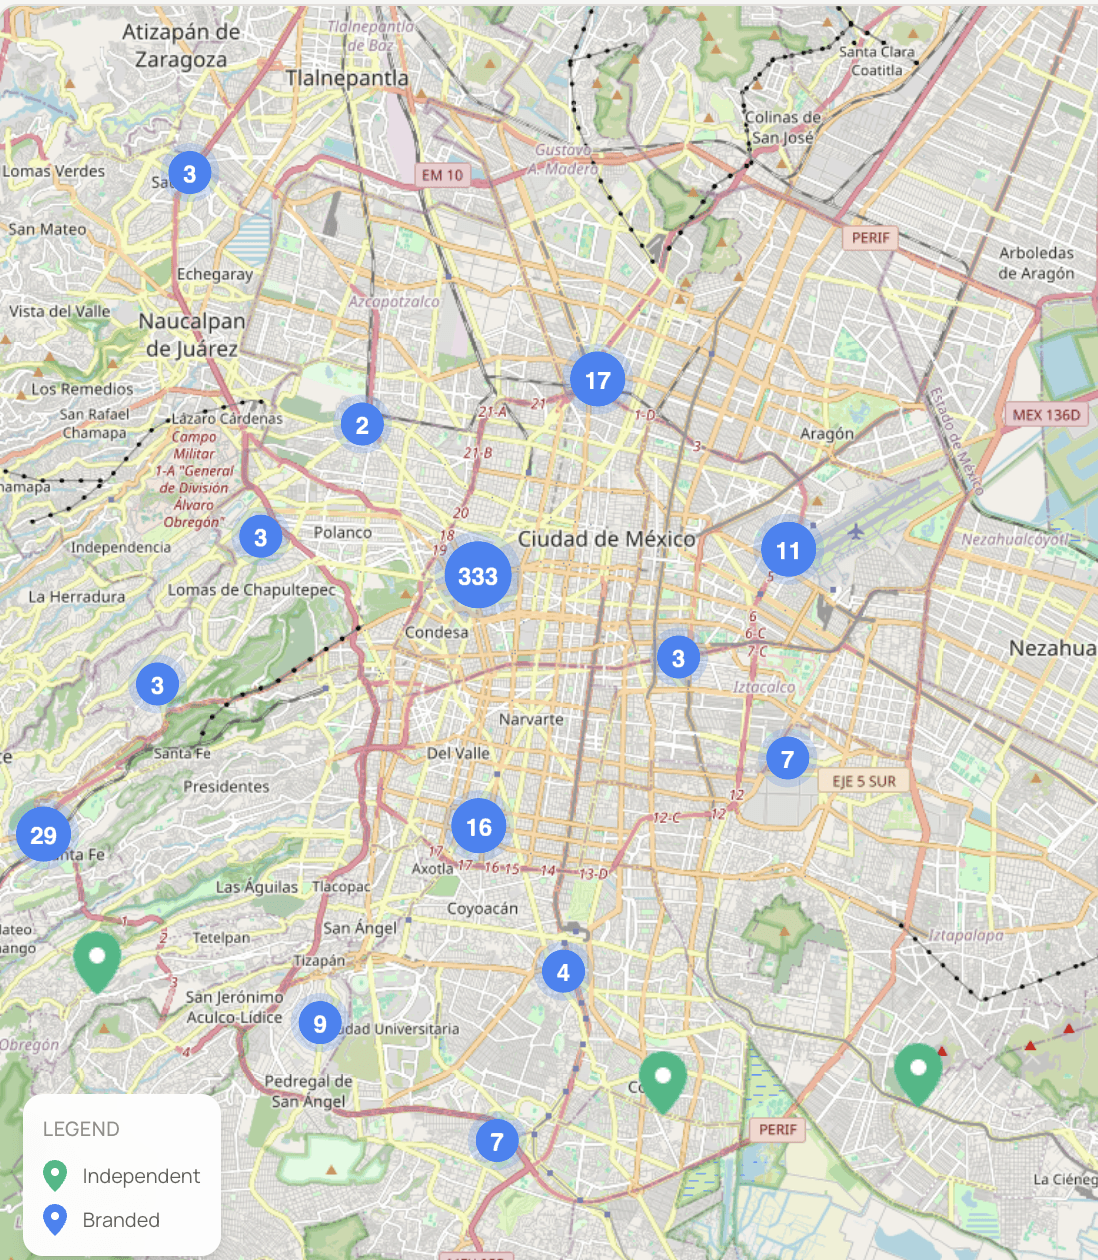Select the "Aragón" map label
Screen dimensions: 1098x1260
point(827,434)
